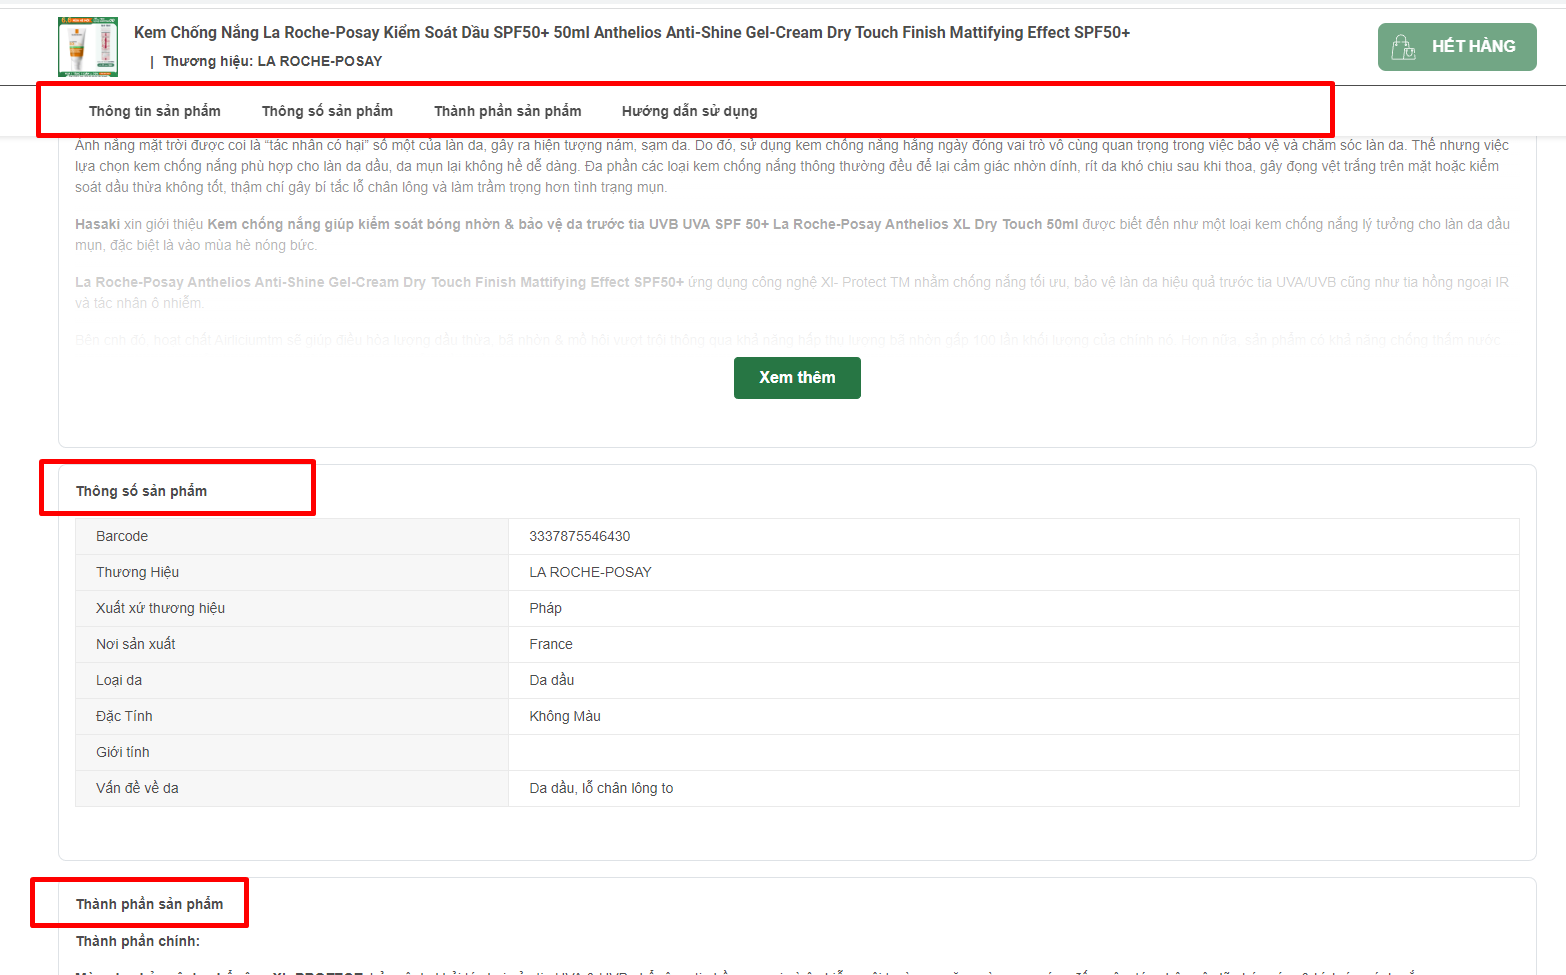Image resolution: width=1566 pixels, height=975 pixels.
Task: Click the Thành phần chính: subheading
Action: point(138,941)
